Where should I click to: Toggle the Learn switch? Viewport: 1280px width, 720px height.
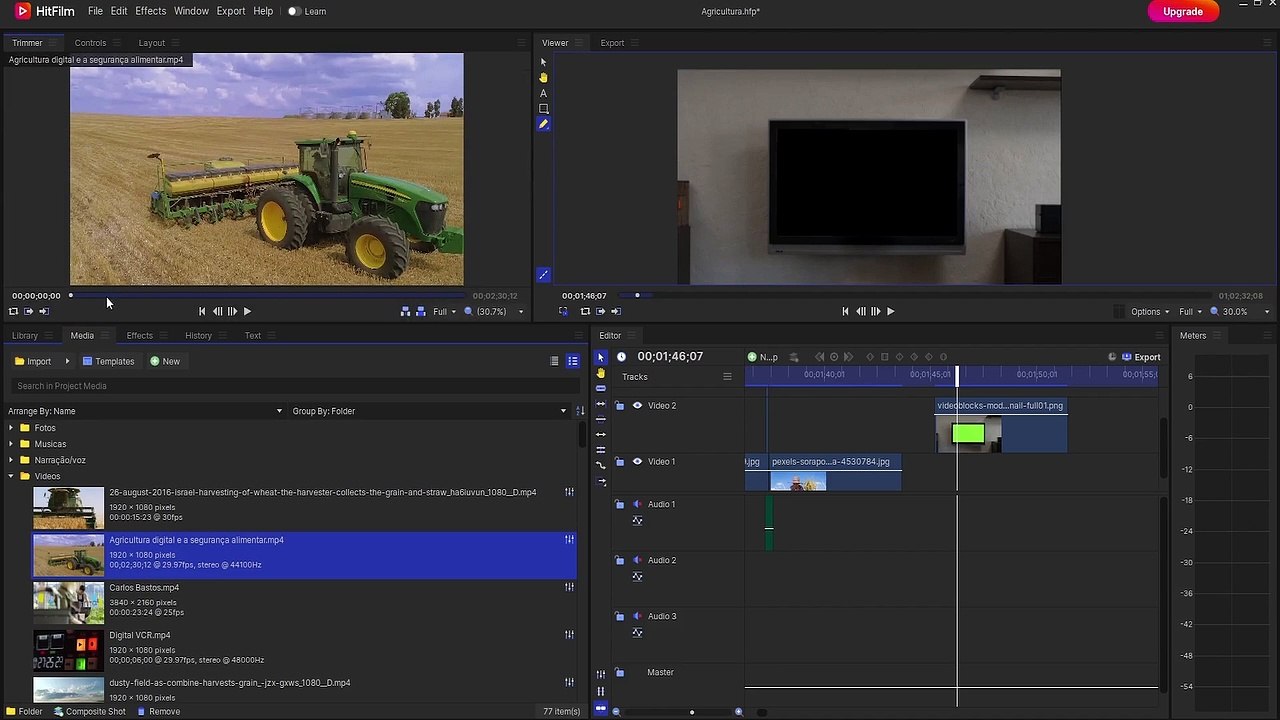click(x=294, y=11)
